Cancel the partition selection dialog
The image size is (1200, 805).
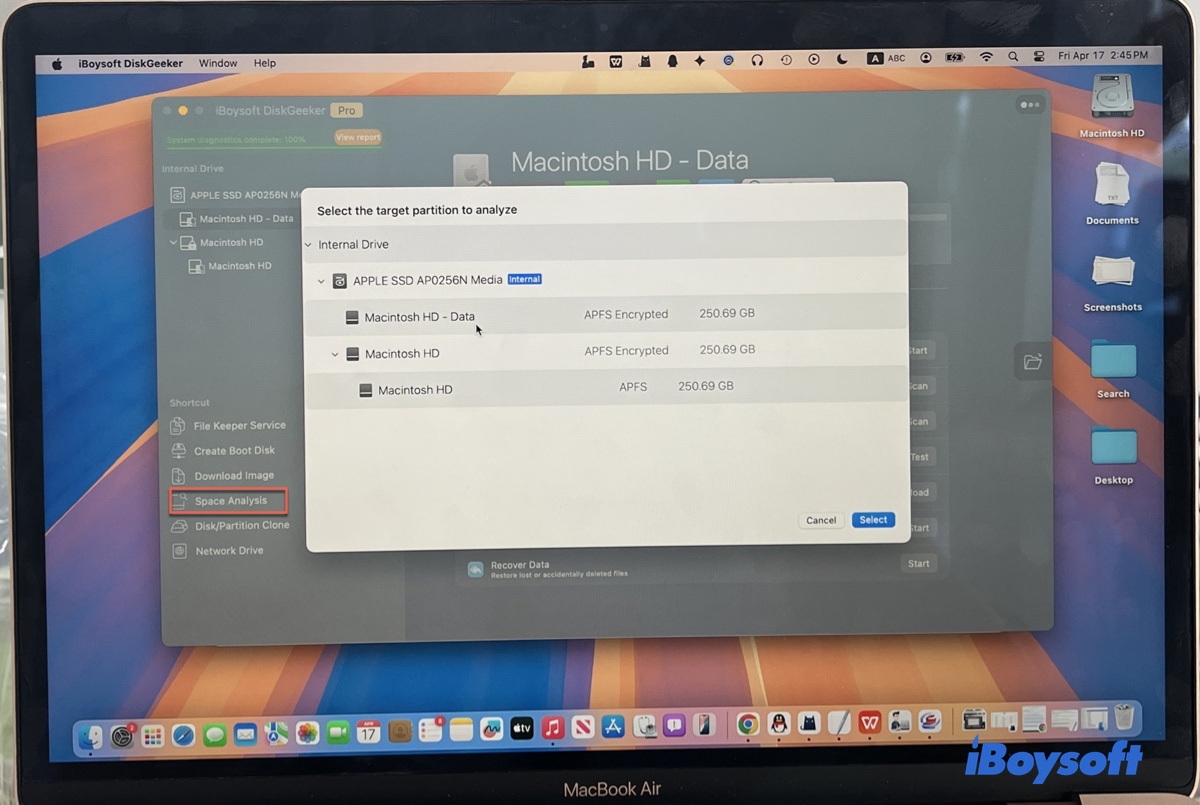820,520
